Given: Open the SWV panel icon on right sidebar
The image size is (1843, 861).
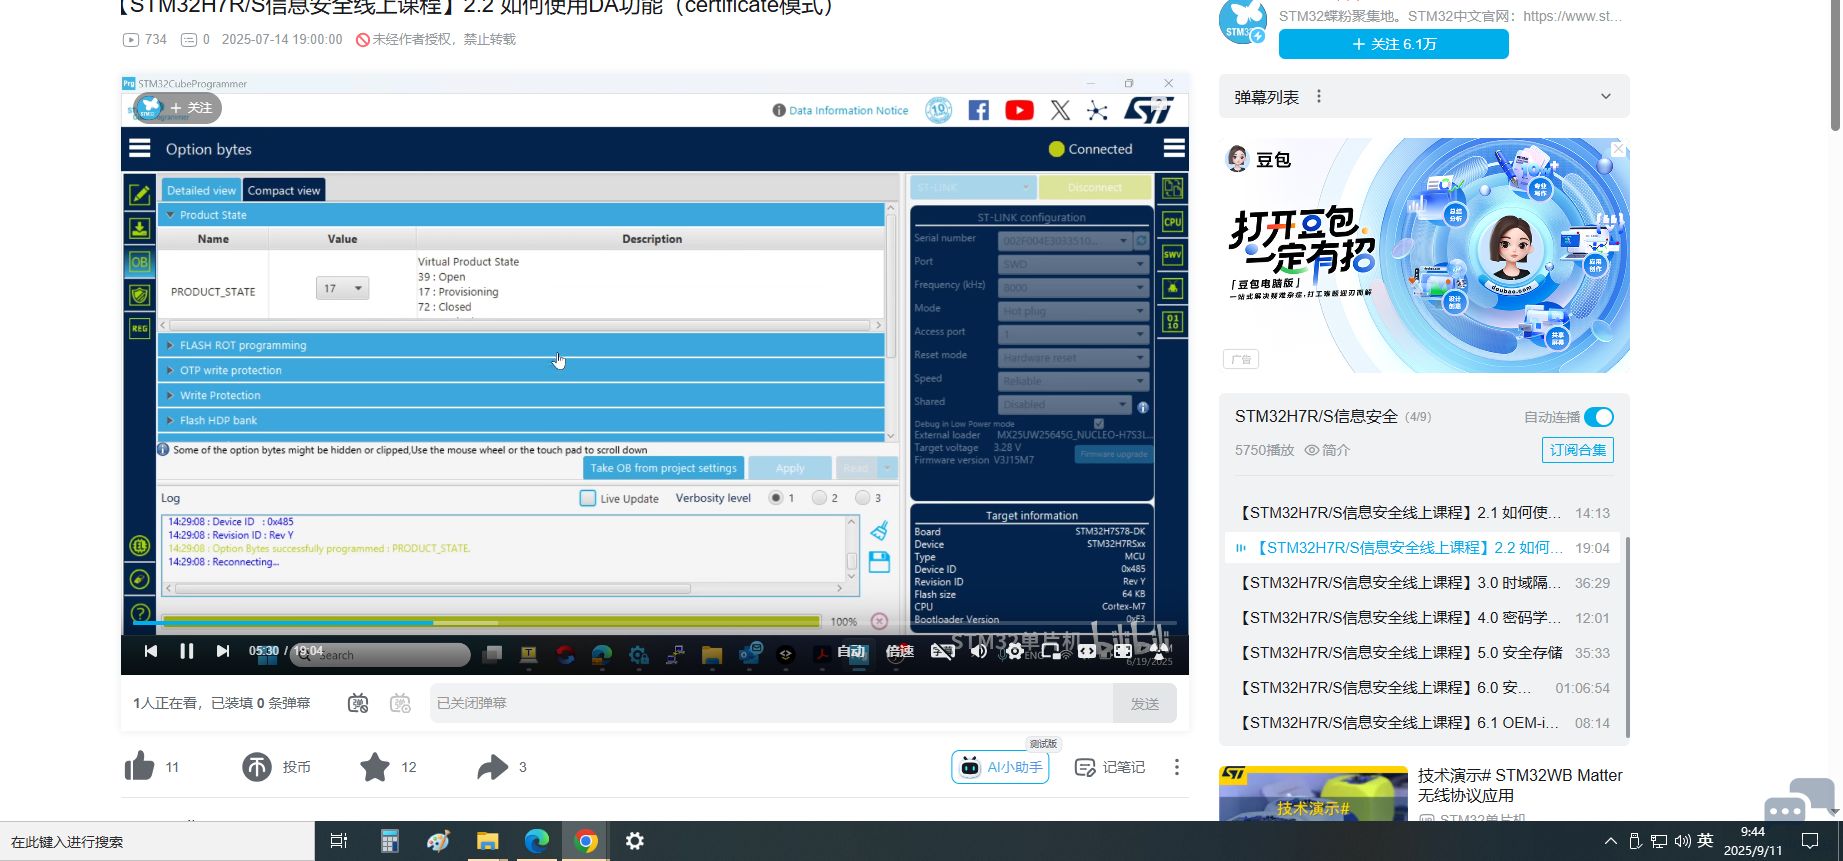Looking at the screenshot, I should (1173, 255).
